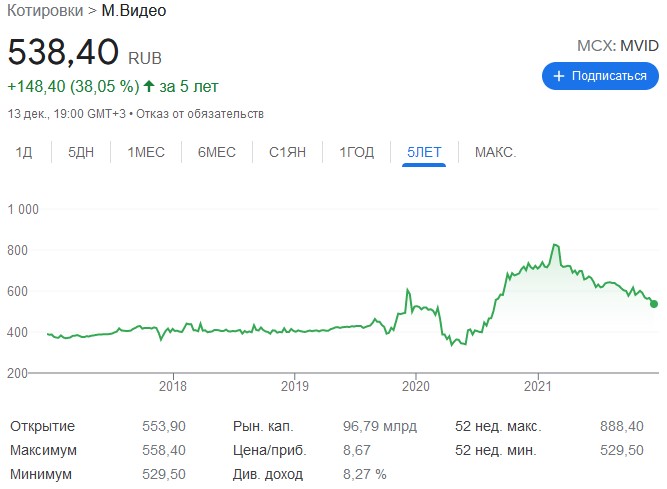Click the Рын. кап. value 96,79 млрд
The image size is (667, 489).
[380, 426]
